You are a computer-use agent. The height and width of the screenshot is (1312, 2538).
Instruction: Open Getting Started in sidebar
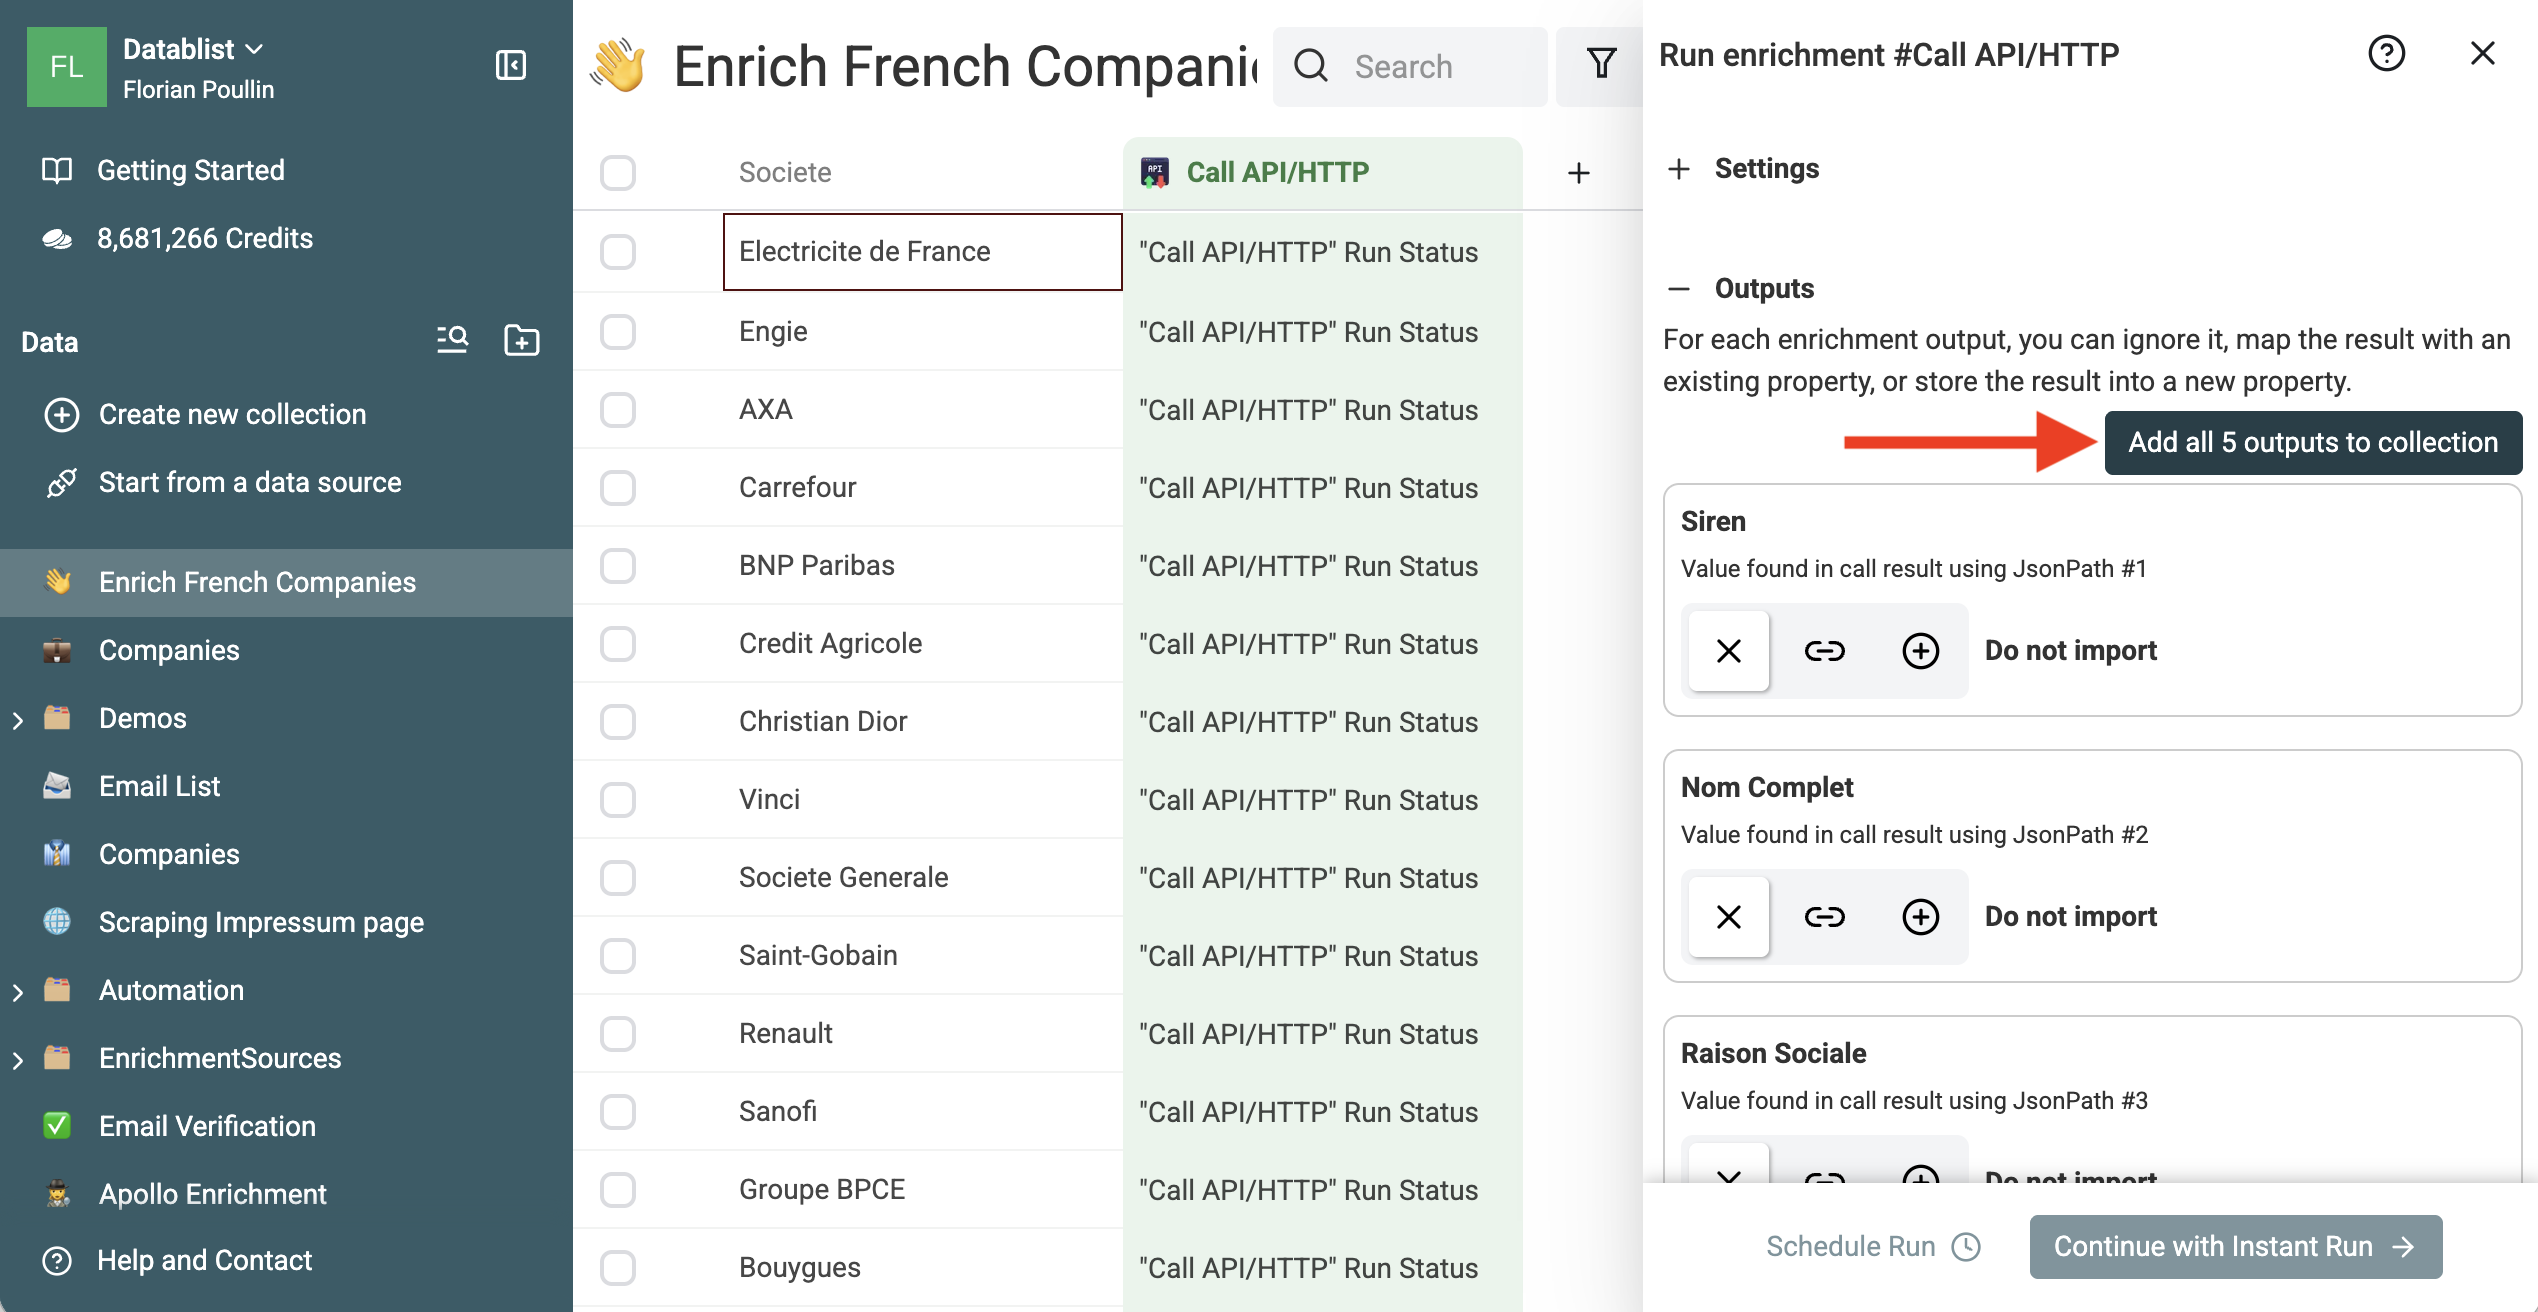[190, 170]
